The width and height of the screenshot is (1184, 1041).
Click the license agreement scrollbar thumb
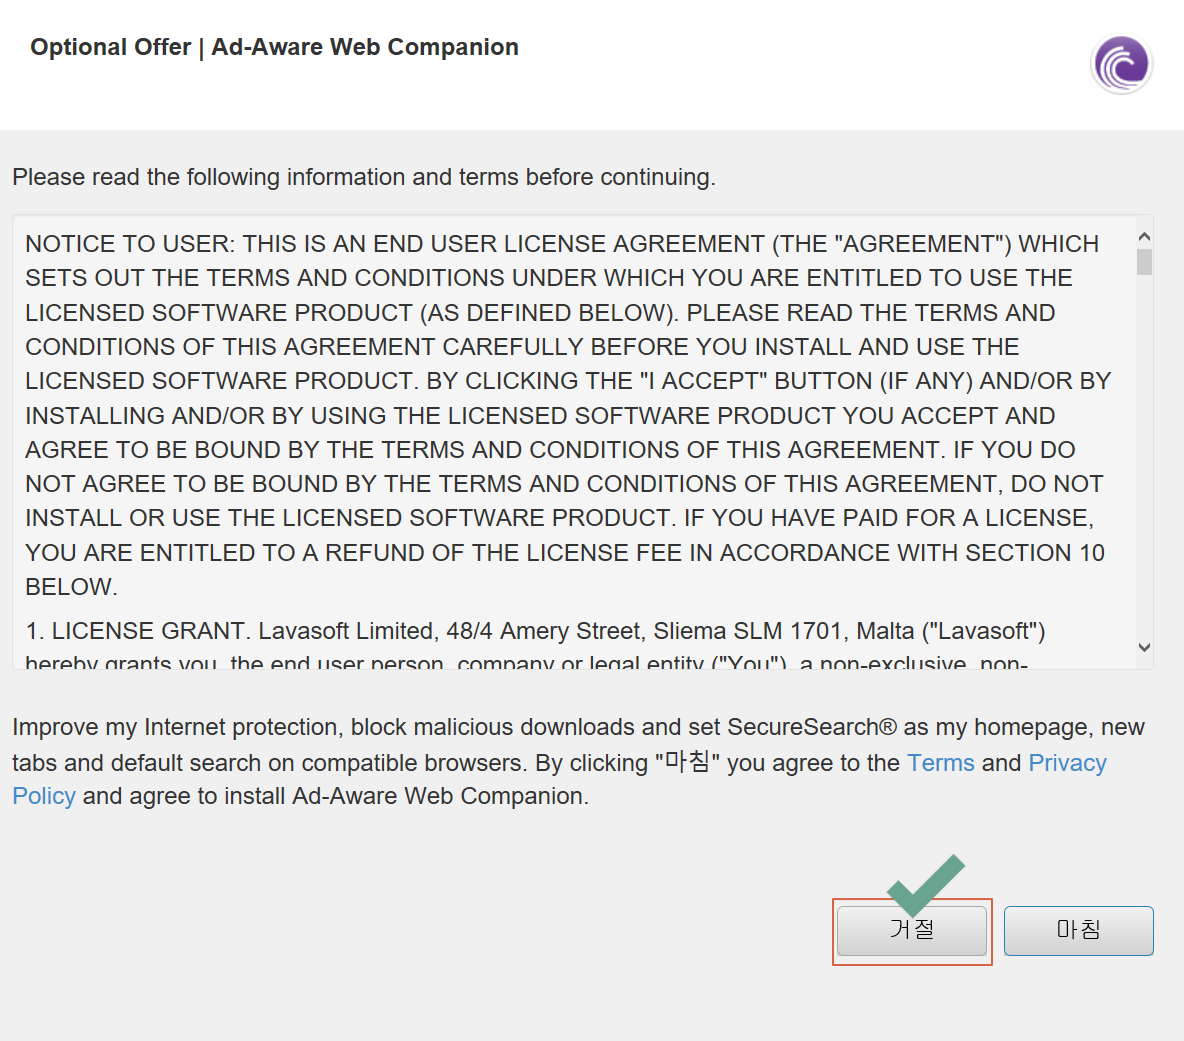pos(1144,262)
